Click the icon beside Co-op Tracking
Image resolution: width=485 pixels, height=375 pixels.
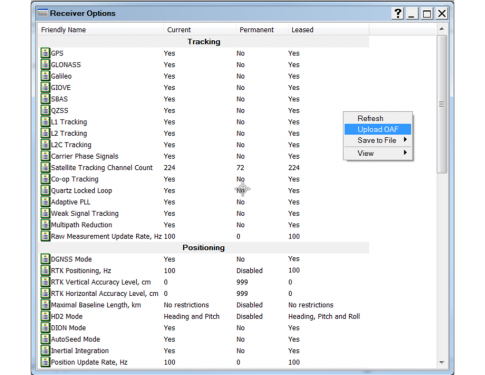point(45,179)
